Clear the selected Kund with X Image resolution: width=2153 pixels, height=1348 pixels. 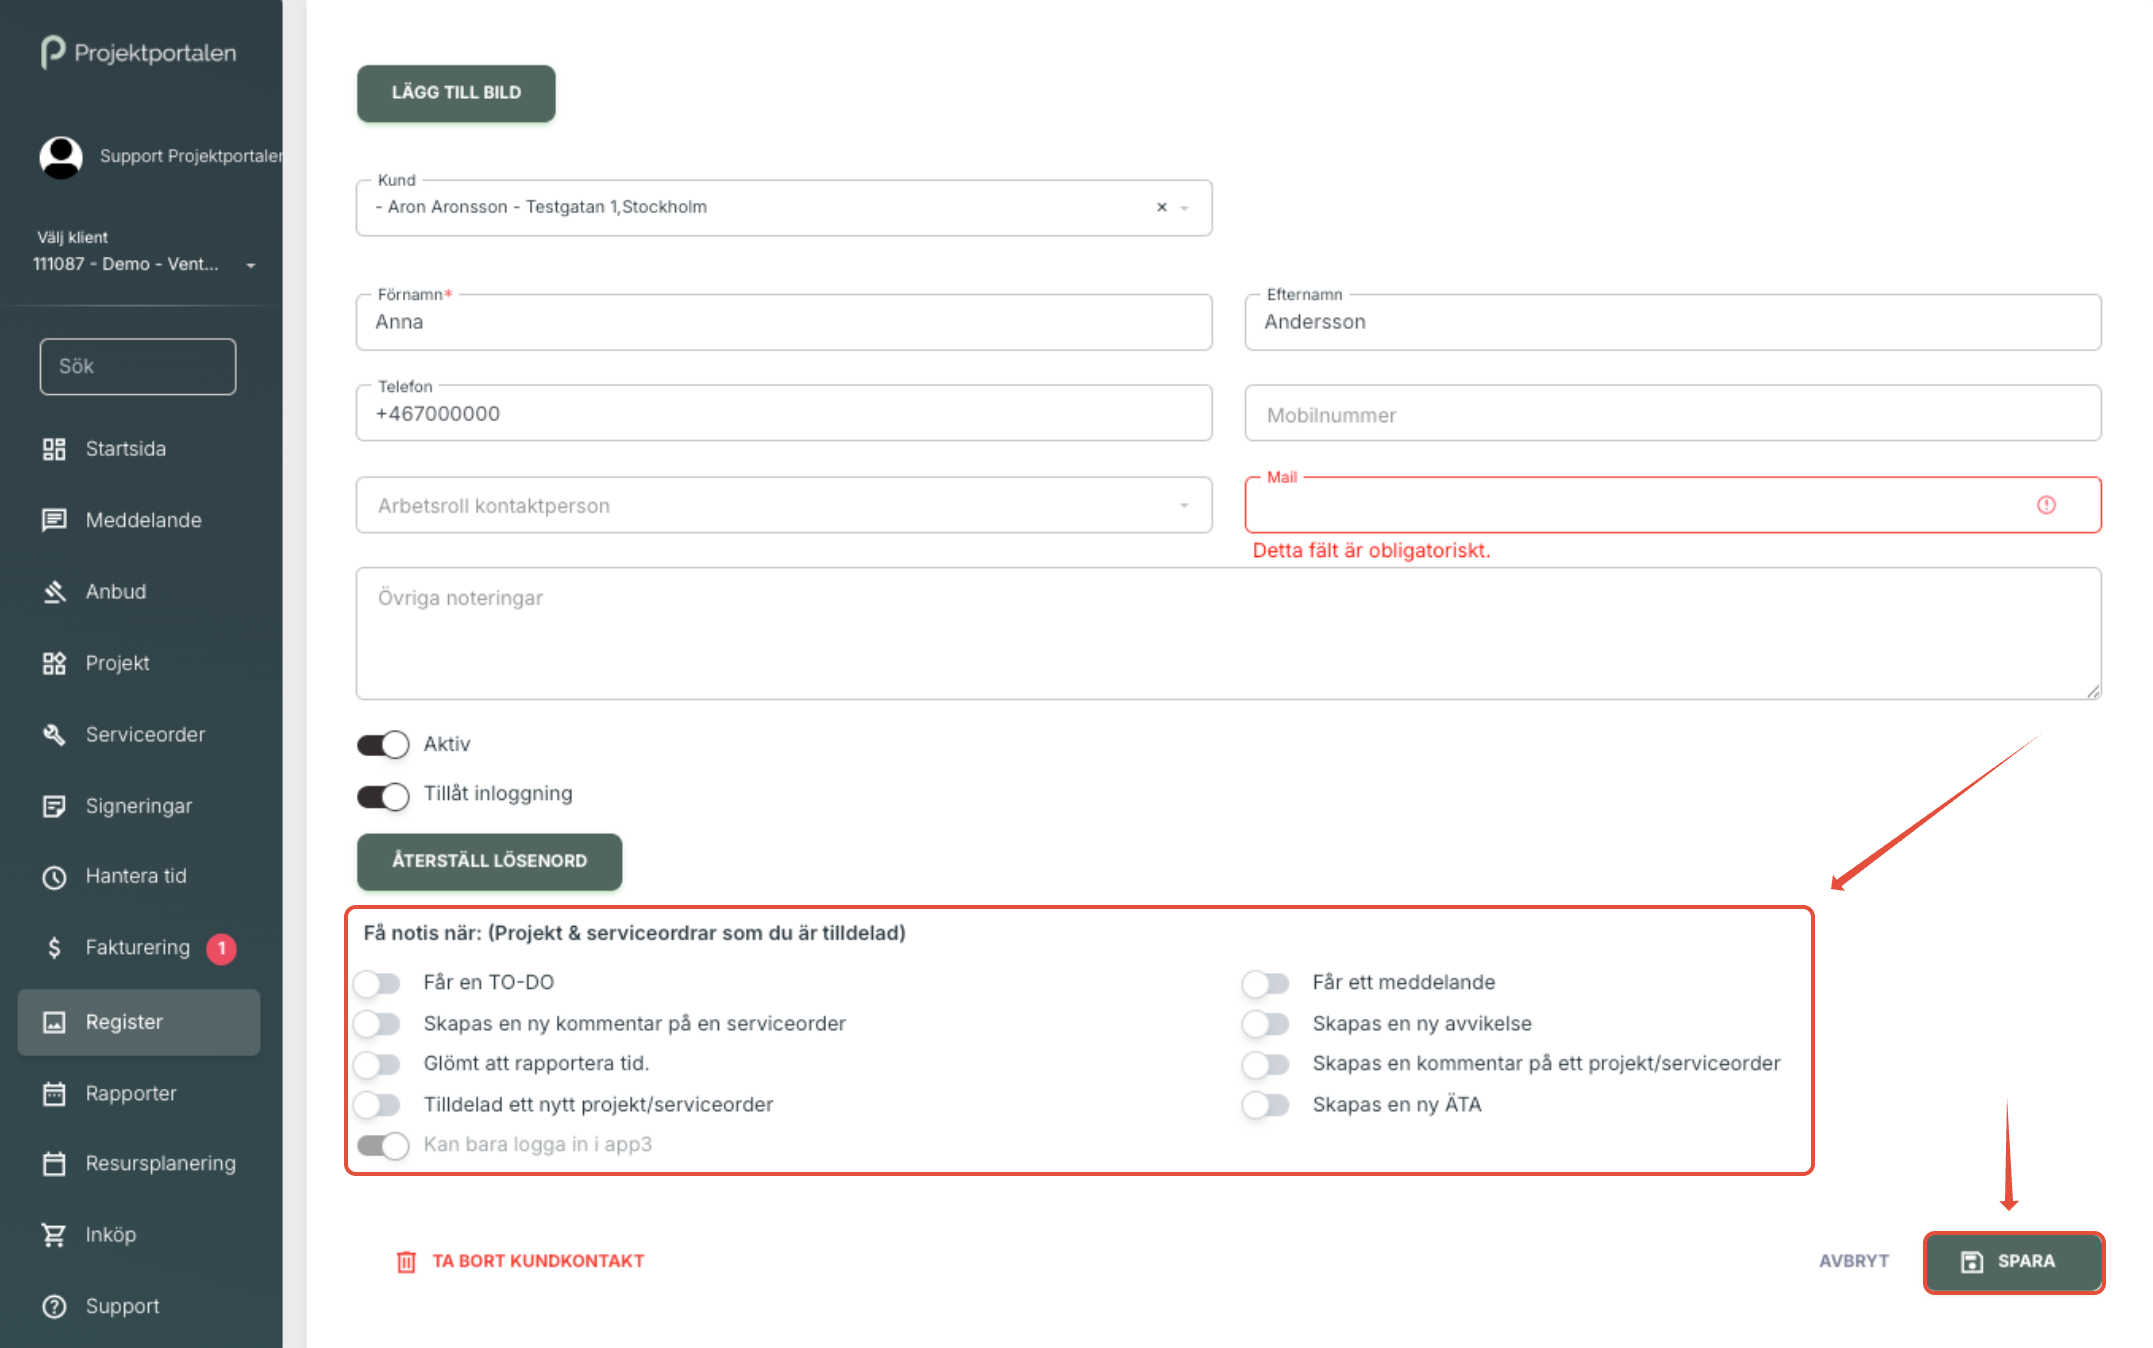(x=1162, y=208)
